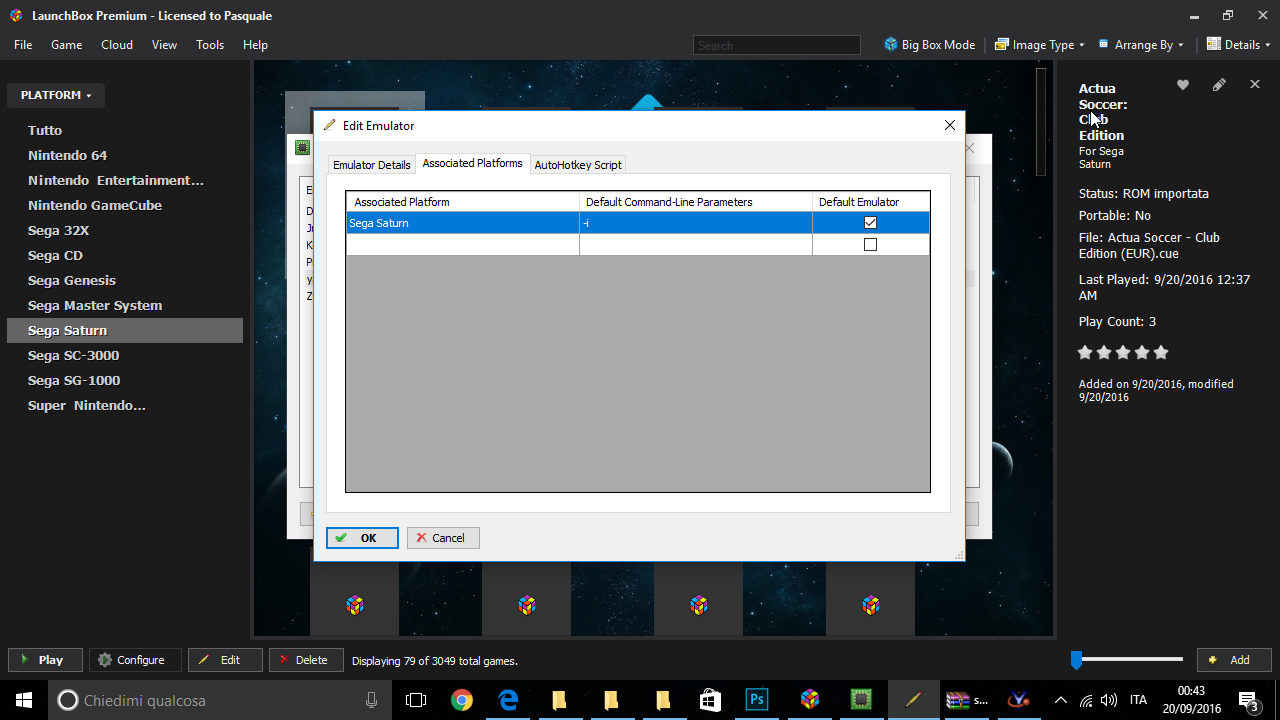The height and width of the screenshot is (720, 1280).
Task: Select Sega 32X platform
Action: coord(125,230)
